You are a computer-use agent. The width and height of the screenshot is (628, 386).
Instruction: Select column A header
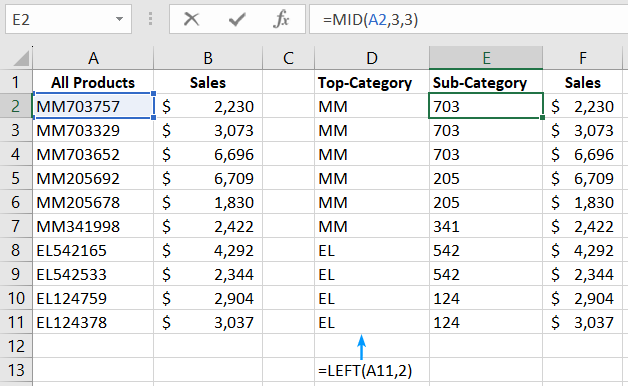[93, 58]
